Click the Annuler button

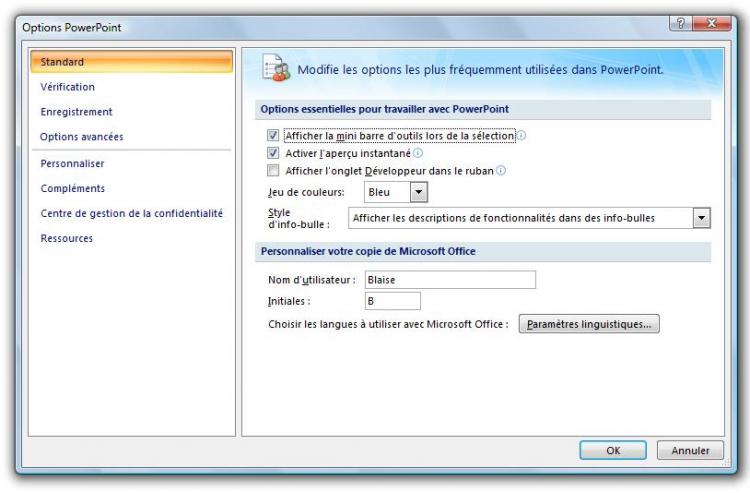tap(690, 450)
